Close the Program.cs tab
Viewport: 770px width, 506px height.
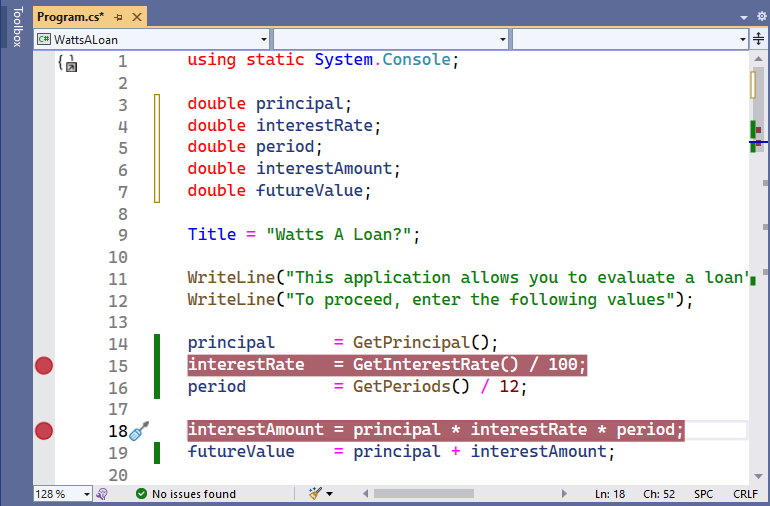point(137,17)
